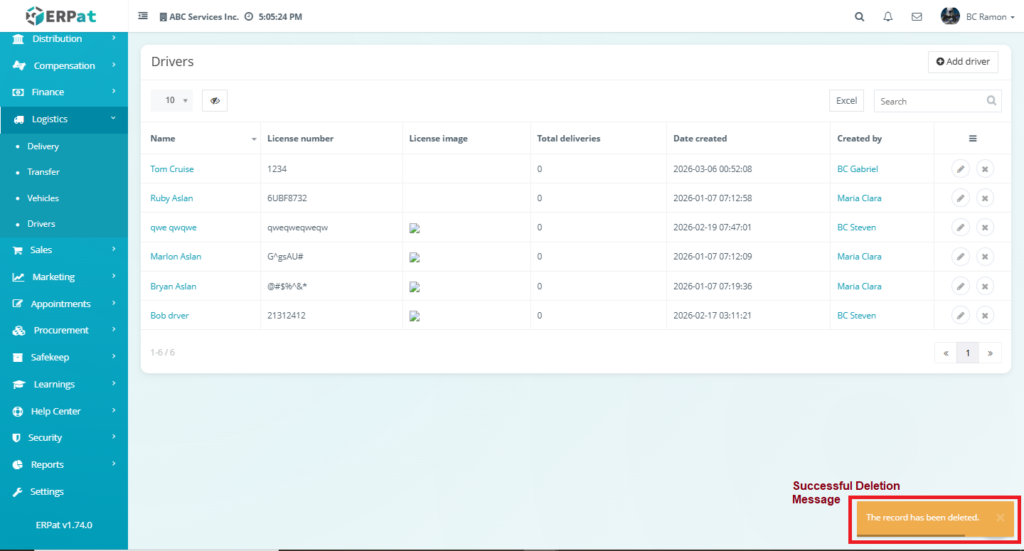Image resolution: width=1024 pixels, height=551 pixels.
Task: Click the edit pencil for Bob drver
Action: pos(960,316)
